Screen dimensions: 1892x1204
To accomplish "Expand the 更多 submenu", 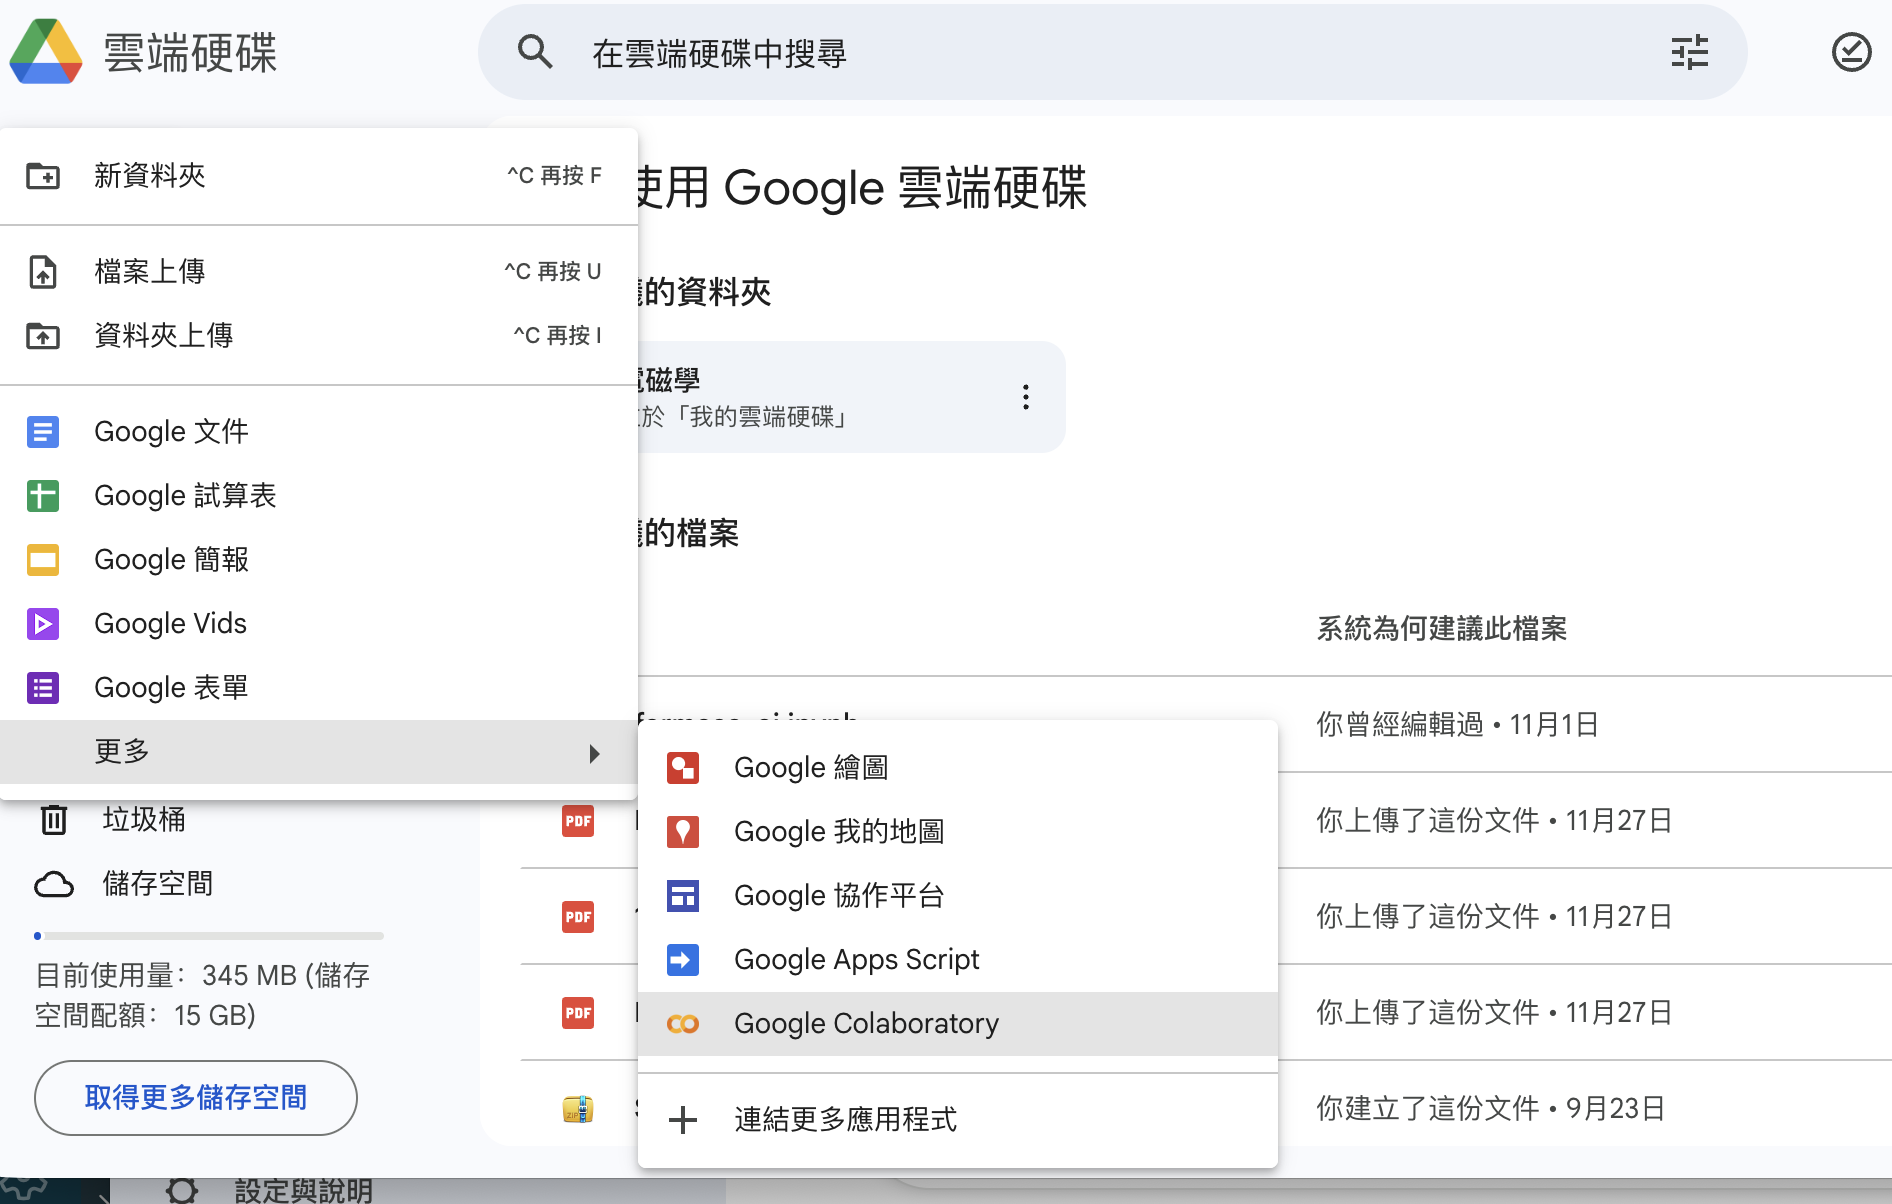I will point(120,752).
